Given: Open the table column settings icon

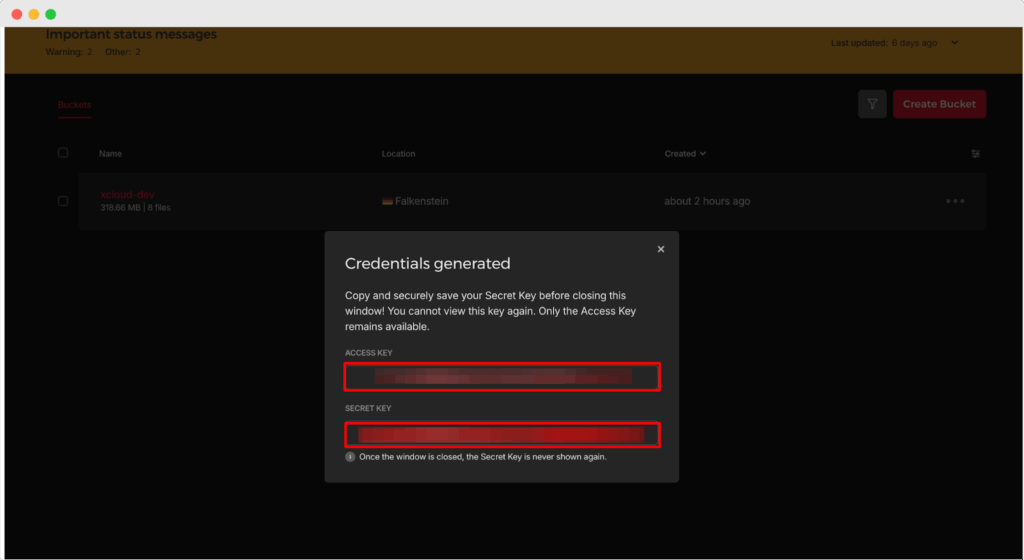Looking at the screenshot, I should [x=976, y=154].
